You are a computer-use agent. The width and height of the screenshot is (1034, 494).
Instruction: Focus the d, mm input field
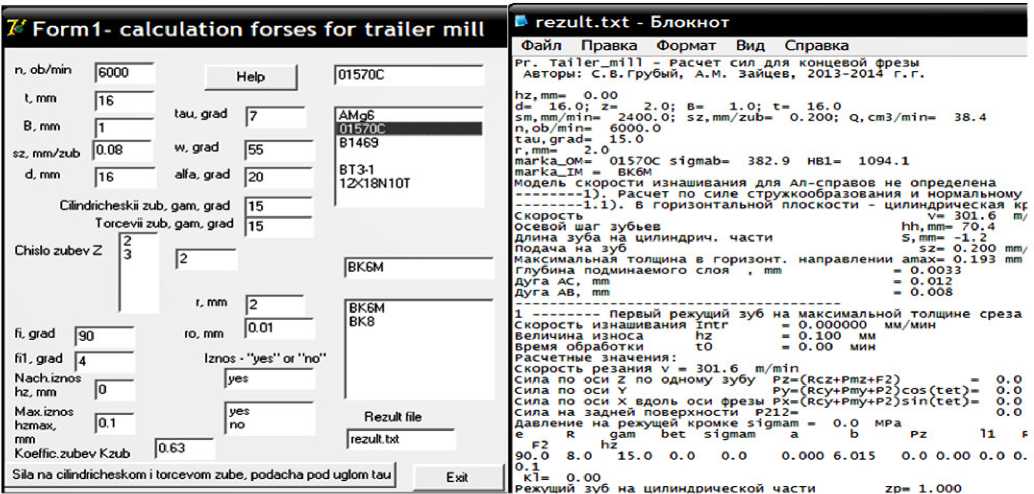[125, 177]
